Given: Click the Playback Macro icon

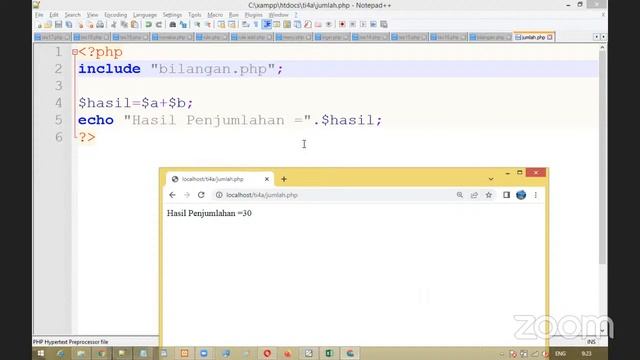Looking at the screenshot, I should (x=363, y=25).
